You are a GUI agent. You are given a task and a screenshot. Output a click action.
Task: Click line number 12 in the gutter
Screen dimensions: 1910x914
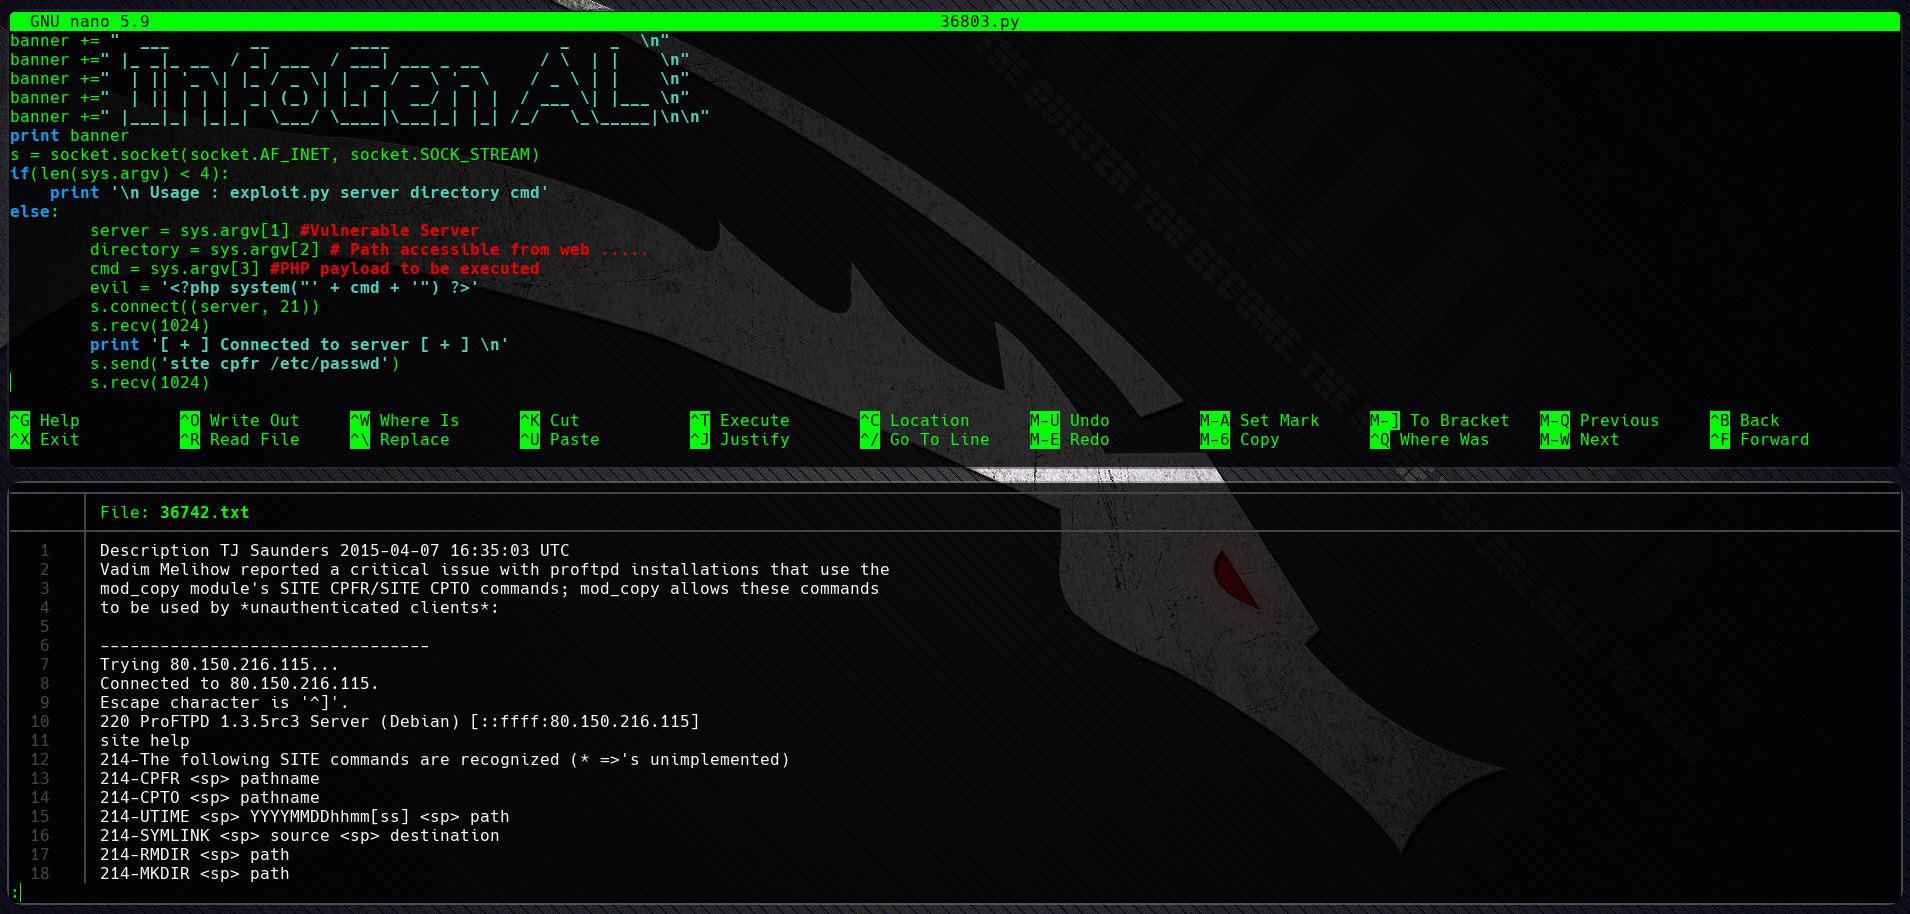40,759
